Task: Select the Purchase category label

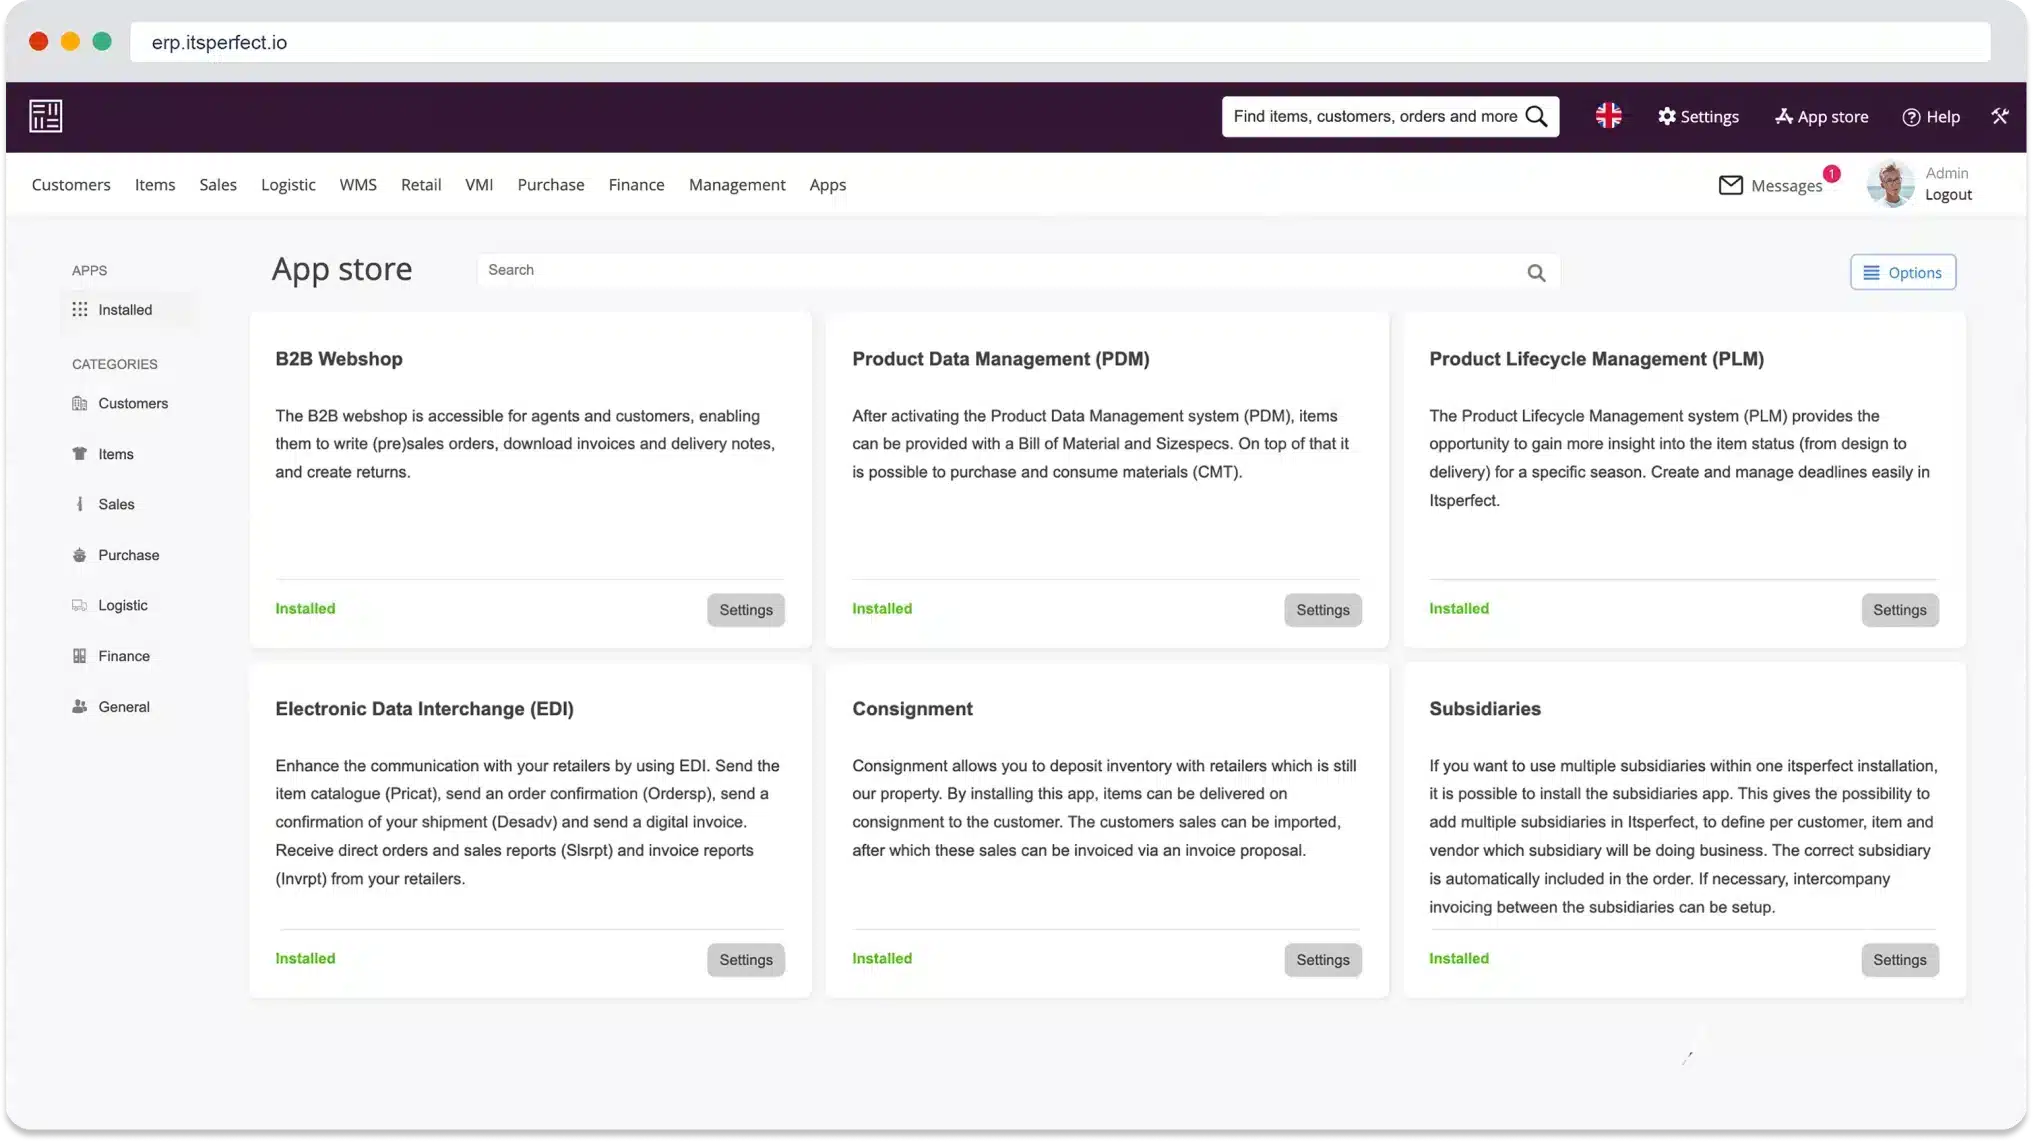Action: 129,555
